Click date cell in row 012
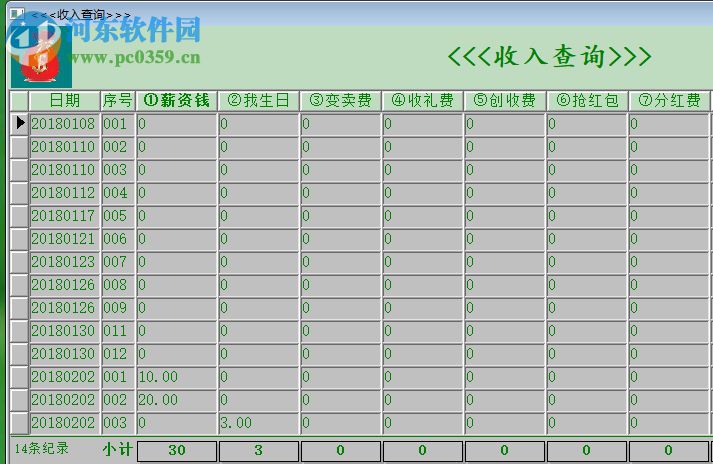Viewport: 713px width, 464px height. 65,353
